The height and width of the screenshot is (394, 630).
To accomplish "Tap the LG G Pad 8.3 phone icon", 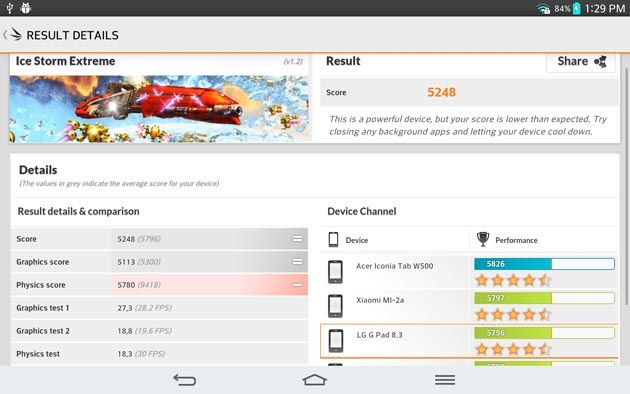I will point(335,341).
